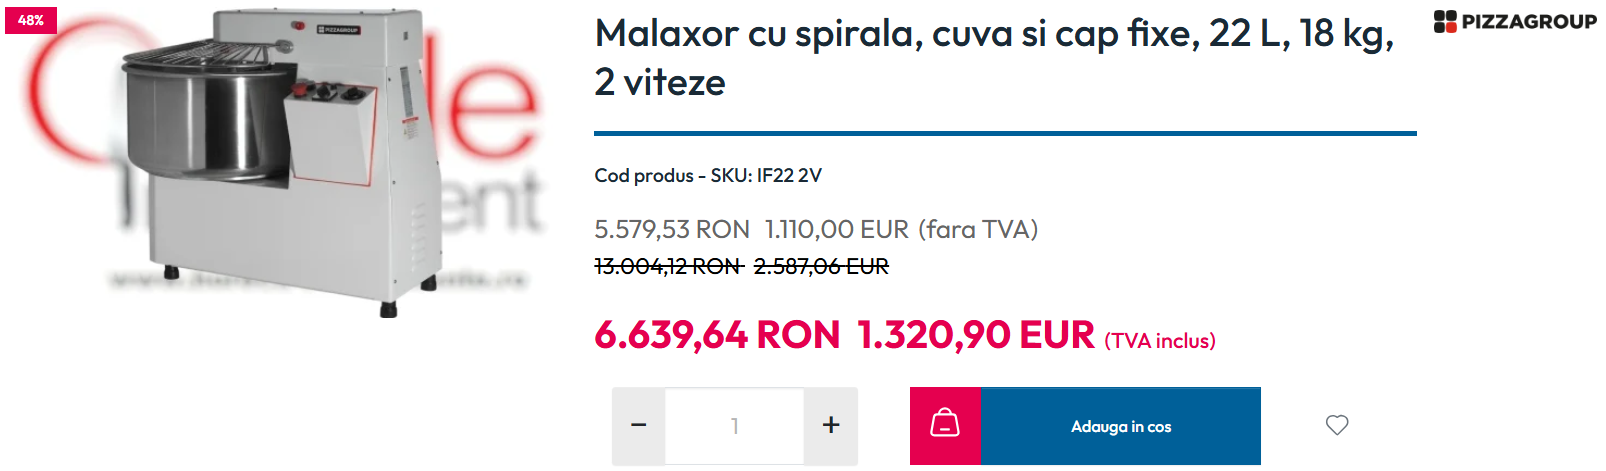Click the (TVA inclus) label
The height and width of the screenshot is (471, 1606).
point(1160,341)
